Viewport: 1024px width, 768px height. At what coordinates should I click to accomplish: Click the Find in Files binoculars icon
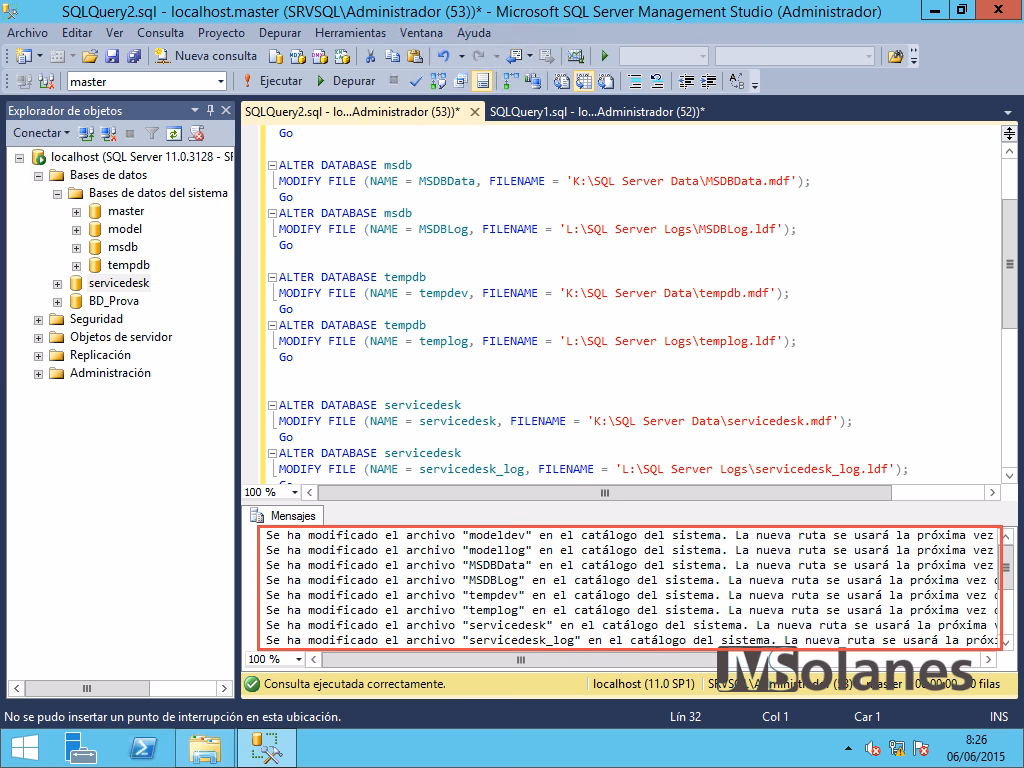pyautogui.click(x=895, y=56)
